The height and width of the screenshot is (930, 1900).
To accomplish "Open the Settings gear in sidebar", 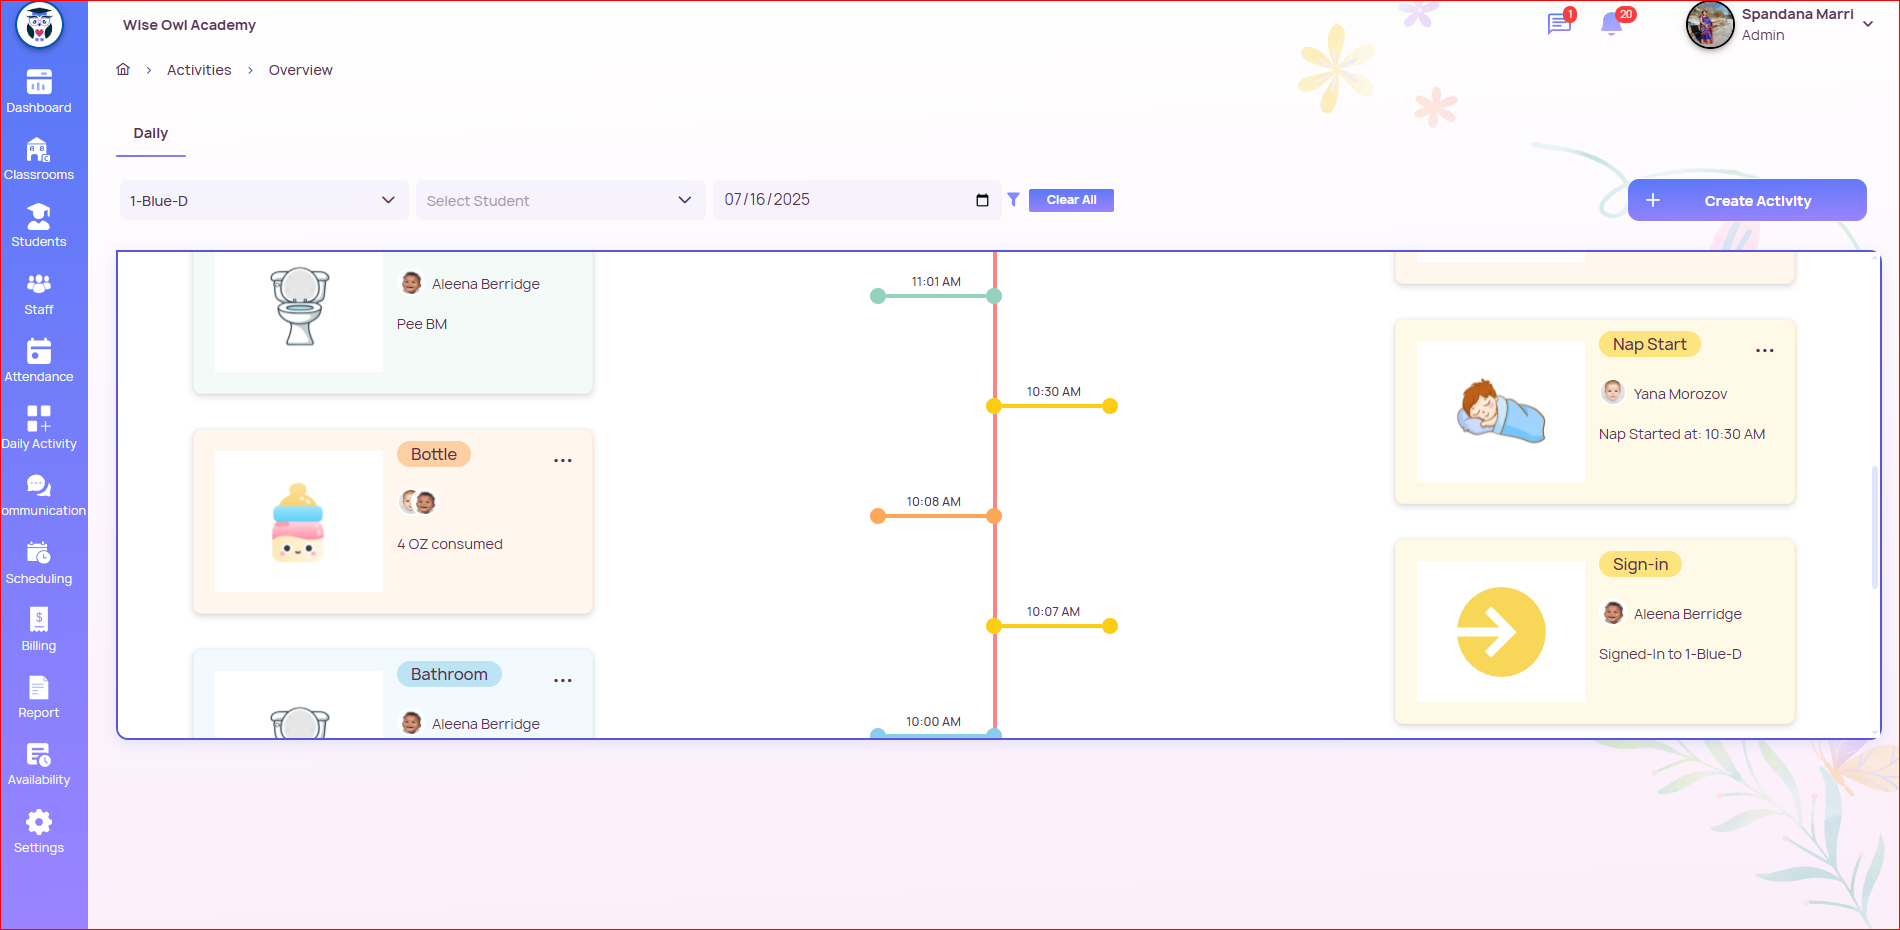I will click(39, 832).
